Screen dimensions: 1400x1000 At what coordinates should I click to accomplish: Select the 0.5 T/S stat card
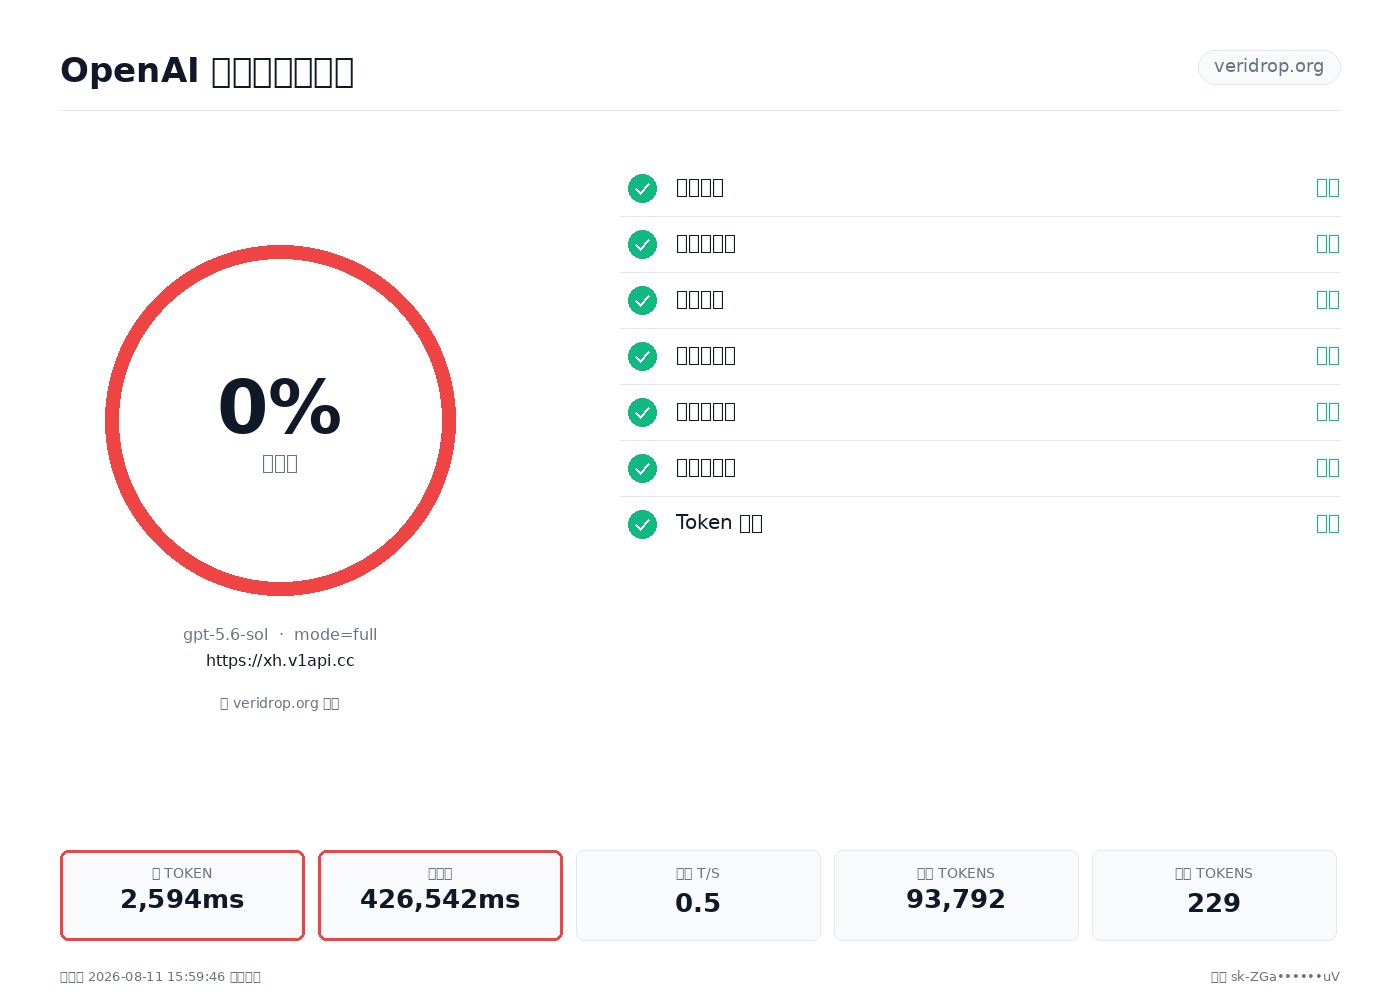pyautogui.click(x=698, y=895)
